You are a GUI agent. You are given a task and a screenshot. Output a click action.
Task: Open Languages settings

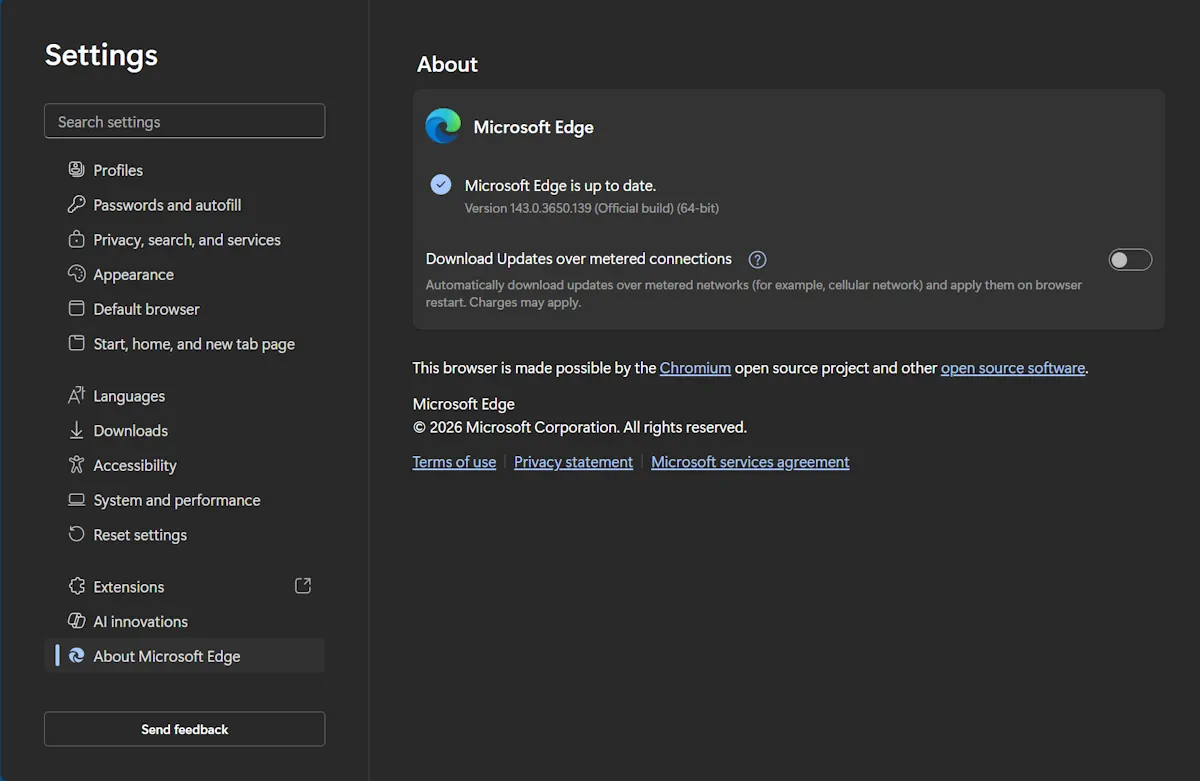pyautogui.click(x=184, y=396)
